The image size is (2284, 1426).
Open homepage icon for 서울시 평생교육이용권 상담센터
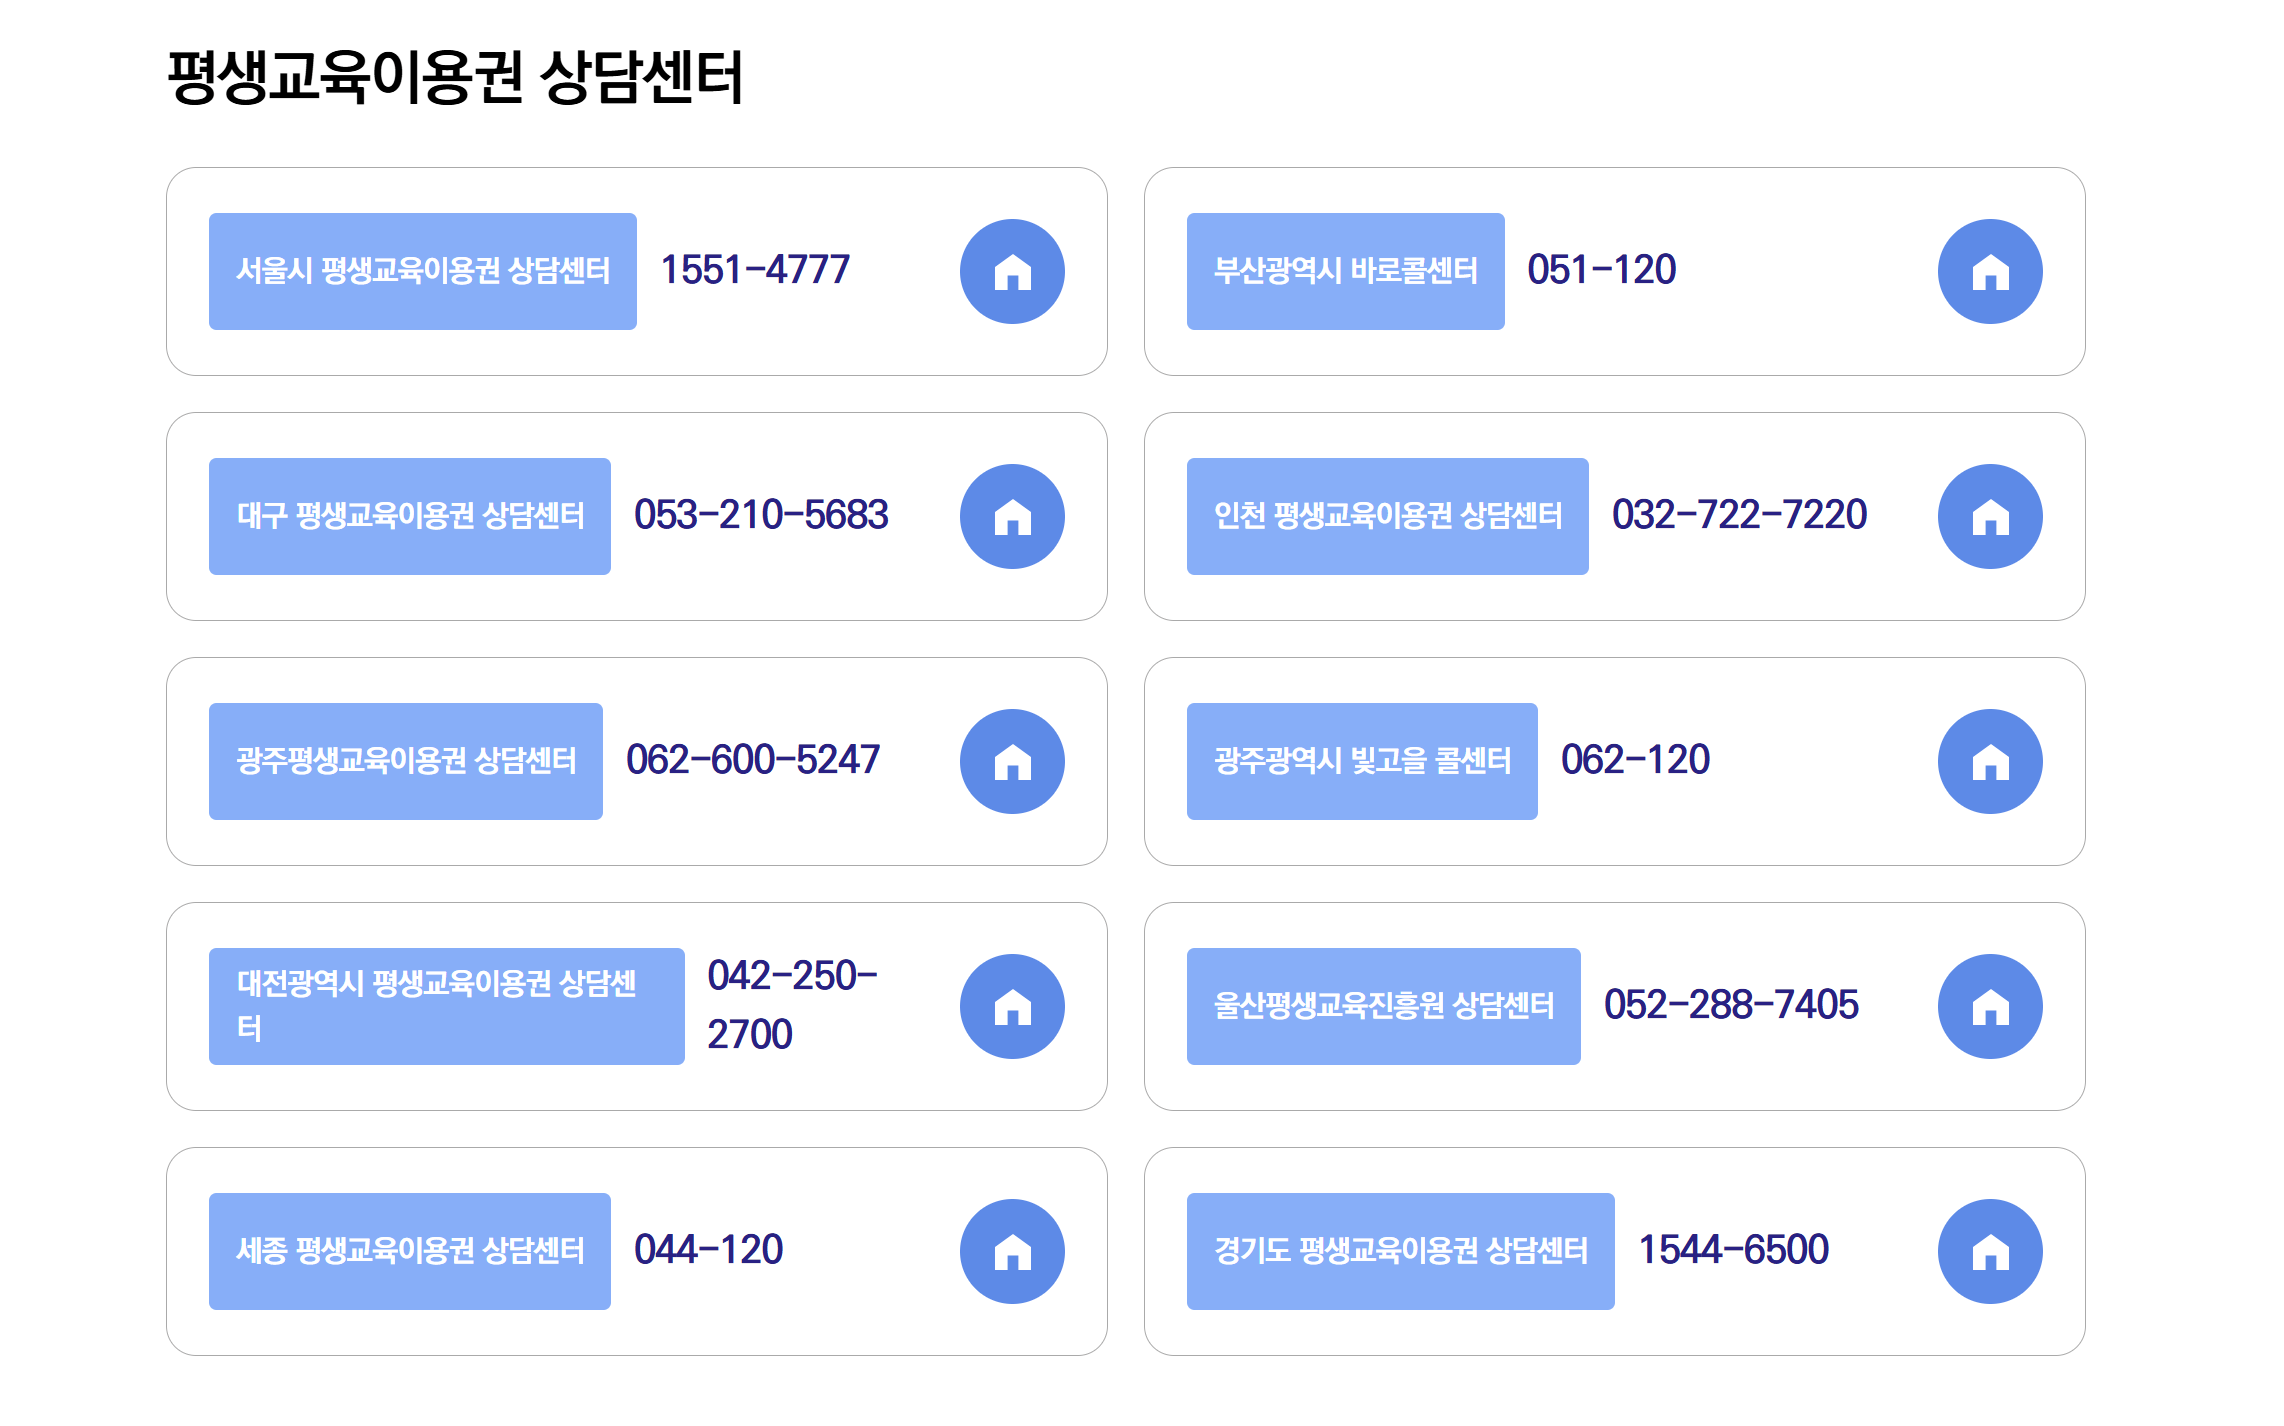tap(1012, 270)
